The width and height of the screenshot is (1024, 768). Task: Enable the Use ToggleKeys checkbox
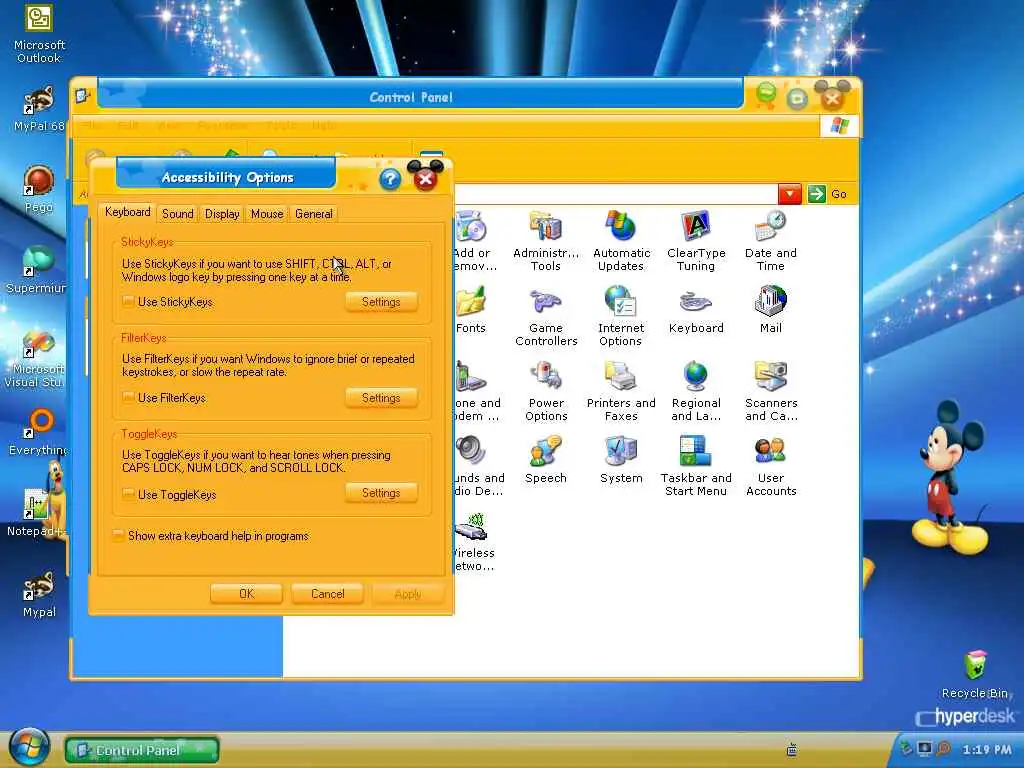click(x=129, y=494)
